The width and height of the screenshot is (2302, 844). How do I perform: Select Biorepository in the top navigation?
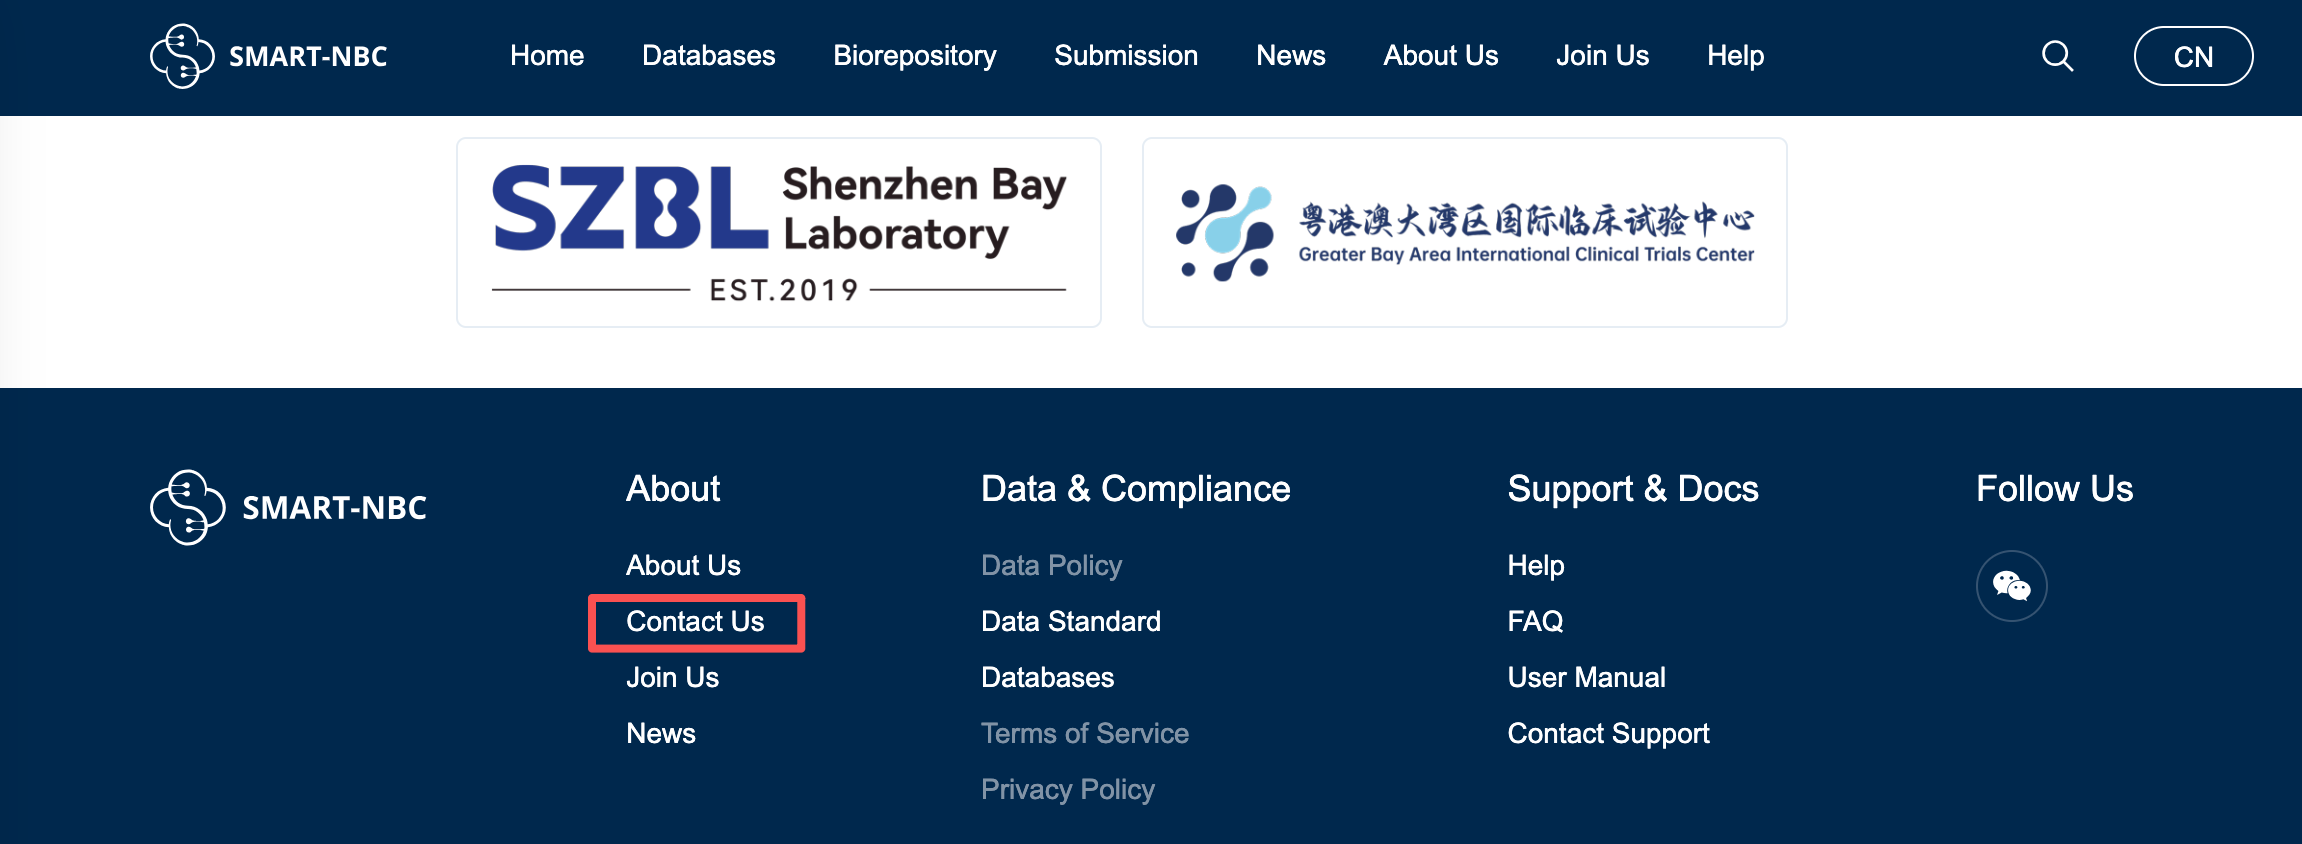[914, 56]
